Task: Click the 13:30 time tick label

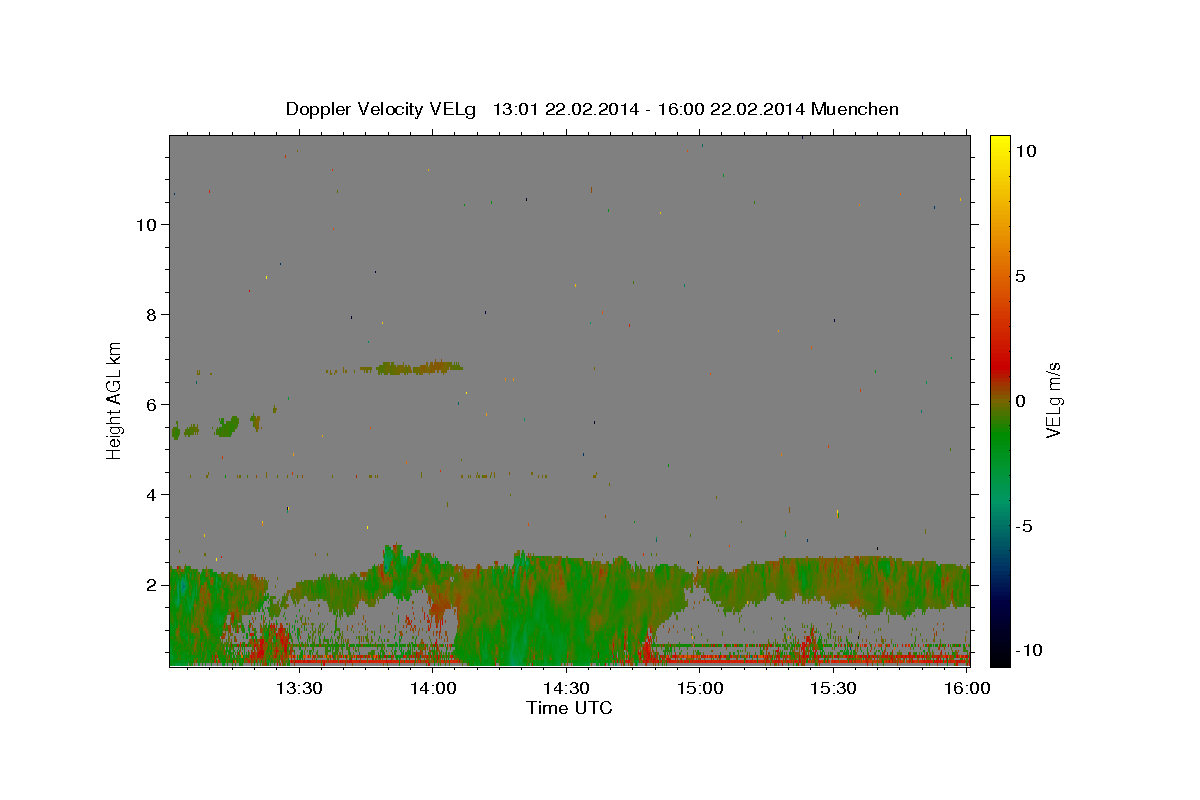Action: [x=301, y=688]
